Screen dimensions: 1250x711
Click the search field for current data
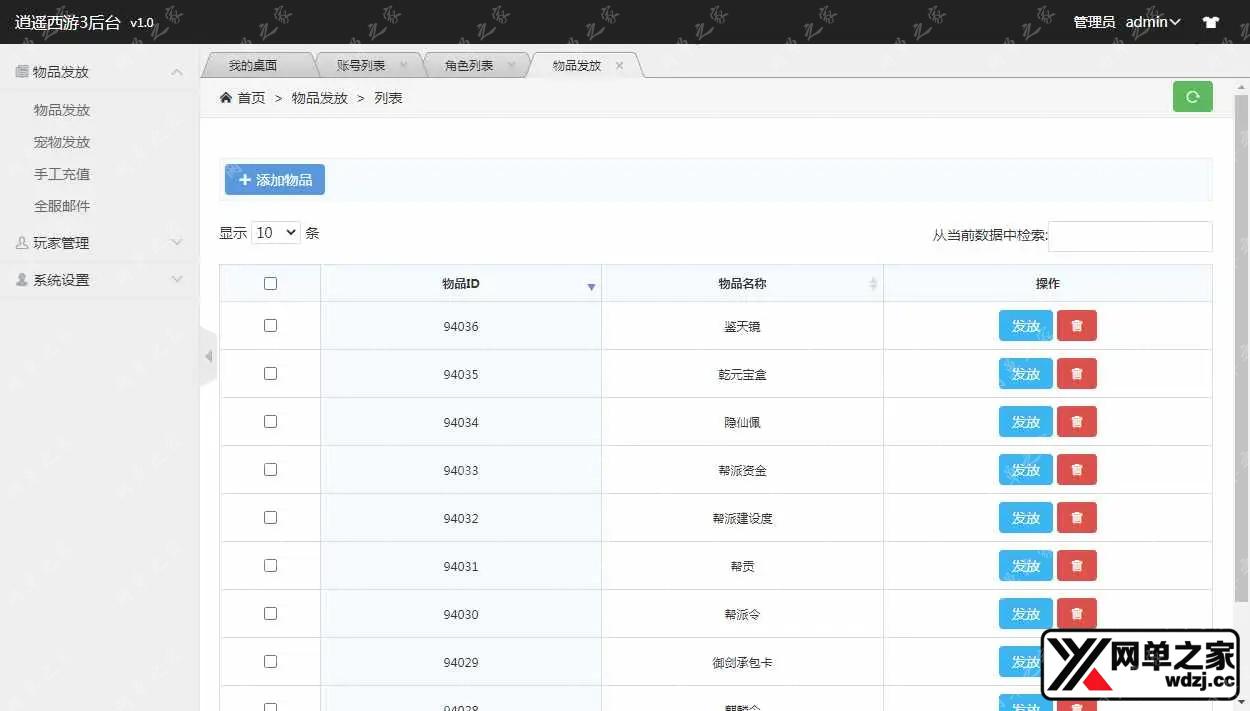pos(1130,236)
